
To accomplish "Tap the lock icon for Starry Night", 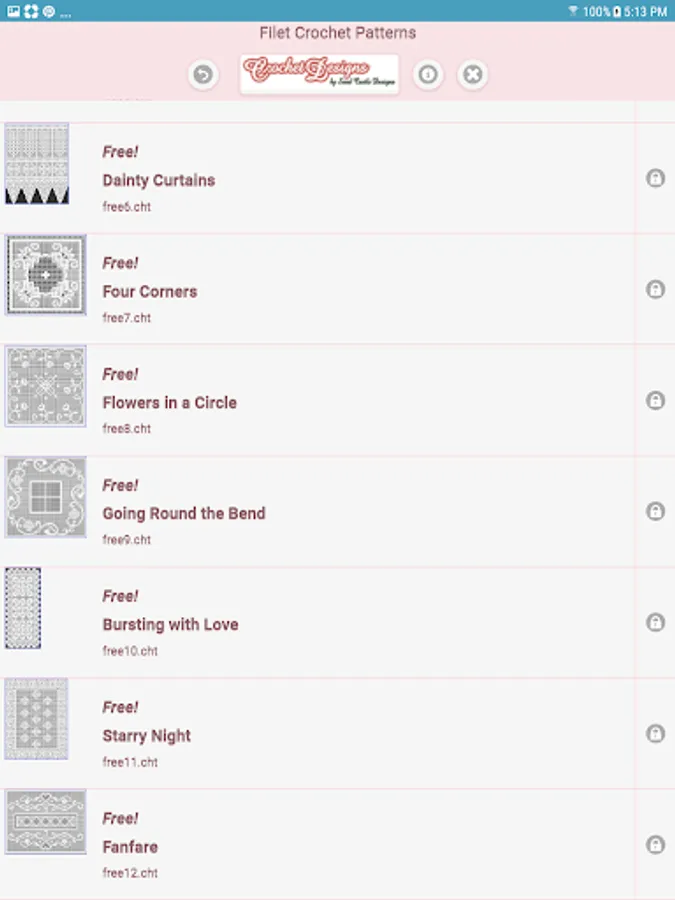I will [655, 734].
